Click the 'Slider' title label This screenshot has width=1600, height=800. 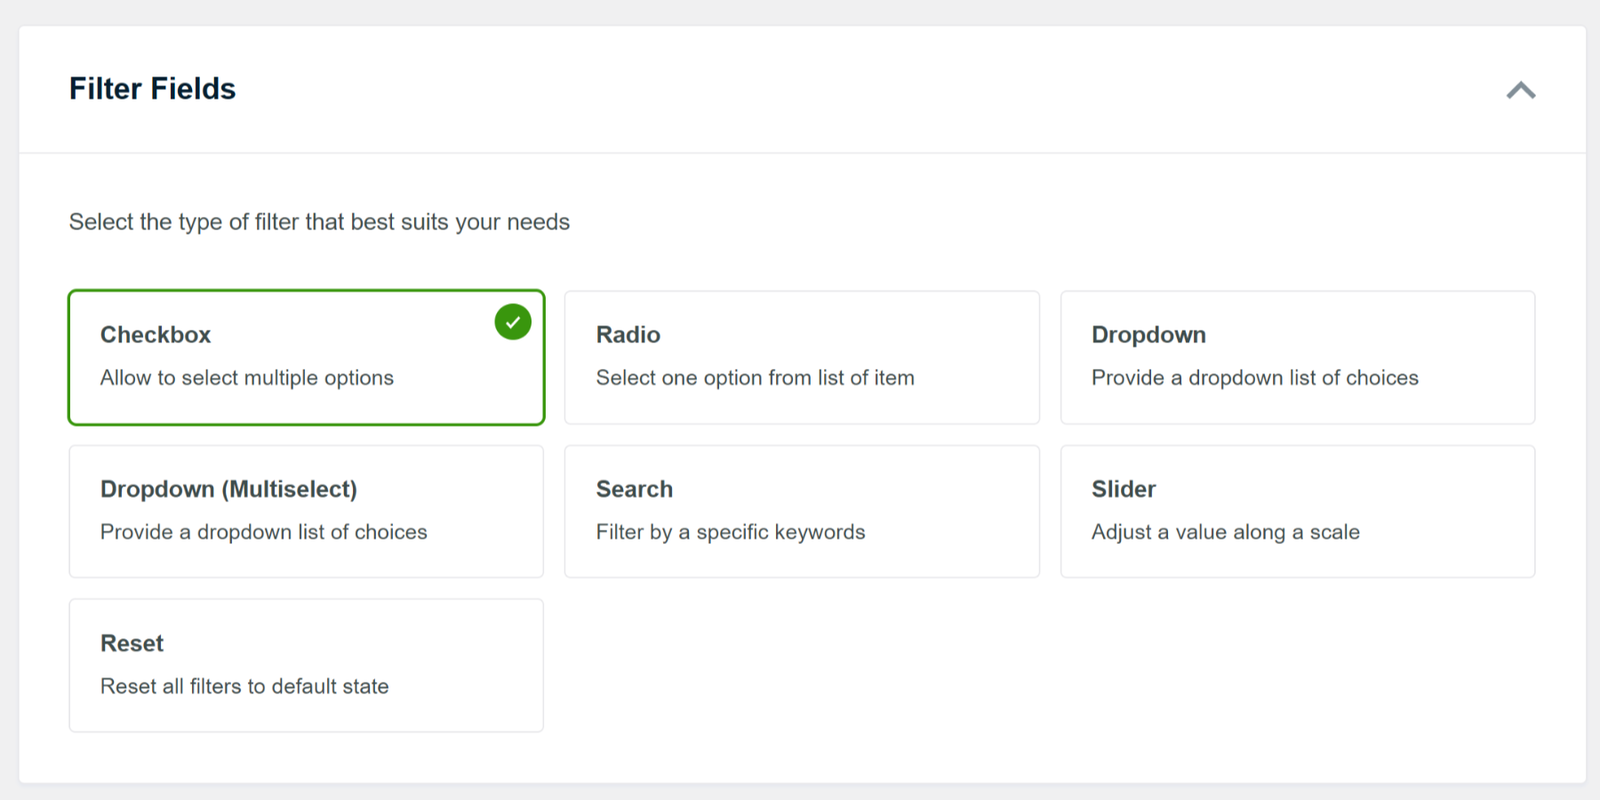1123,489
